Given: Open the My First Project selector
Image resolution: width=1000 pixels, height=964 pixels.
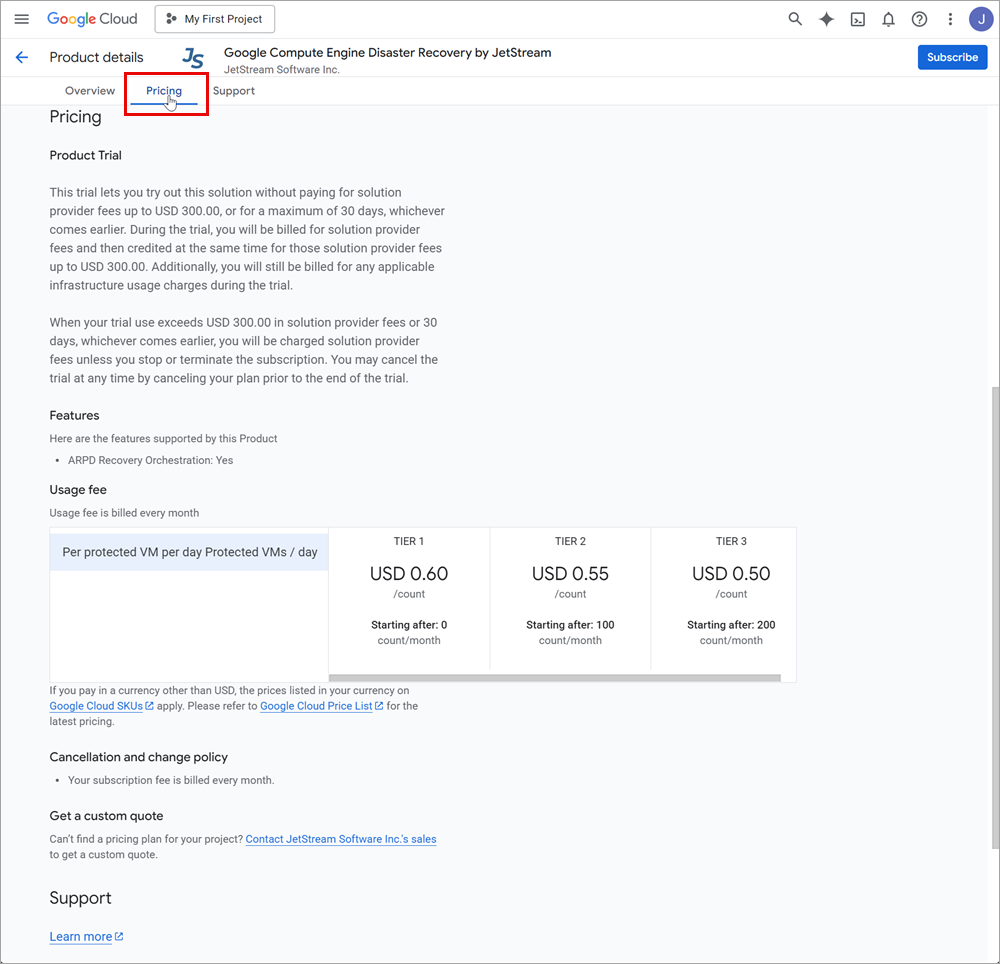Looking at the screenshot, I should pyautogui.click(x=215, y=19).
